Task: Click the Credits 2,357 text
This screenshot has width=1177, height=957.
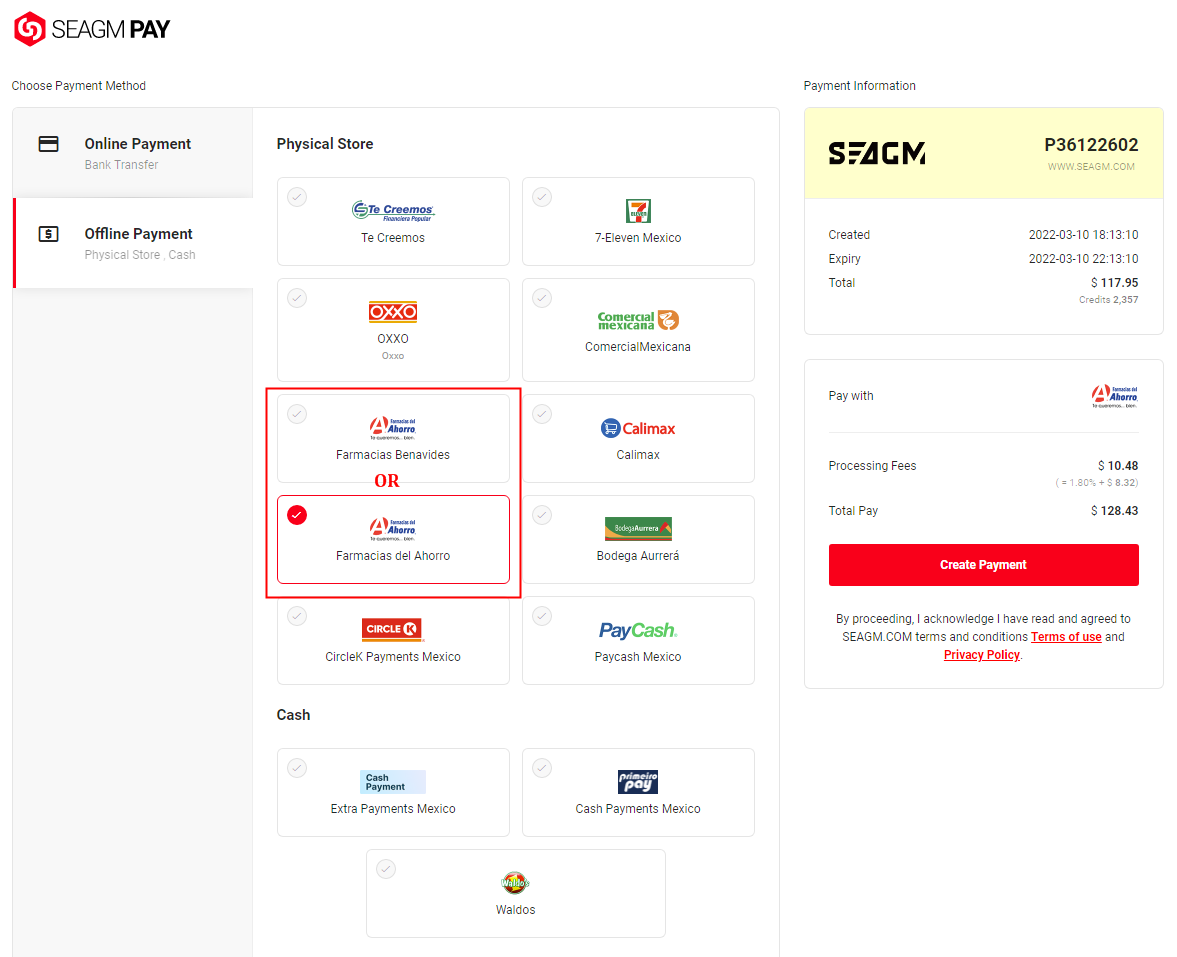Action: tap(1109, 299)
